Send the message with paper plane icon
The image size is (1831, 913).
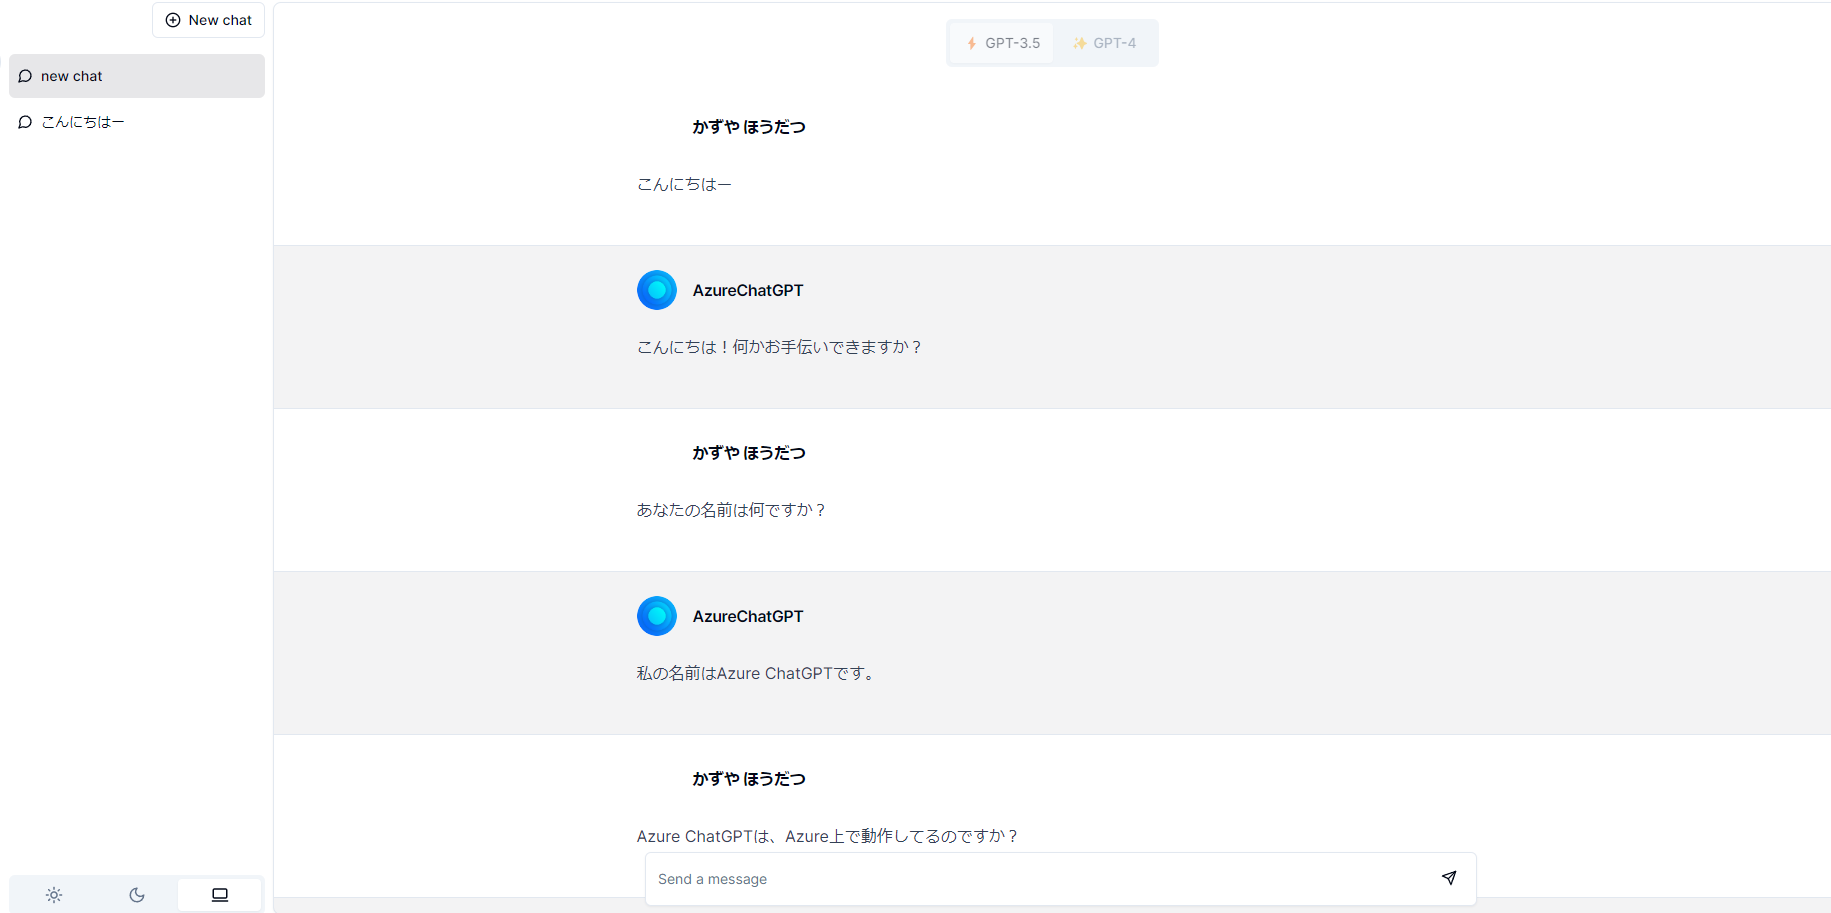1449,878
